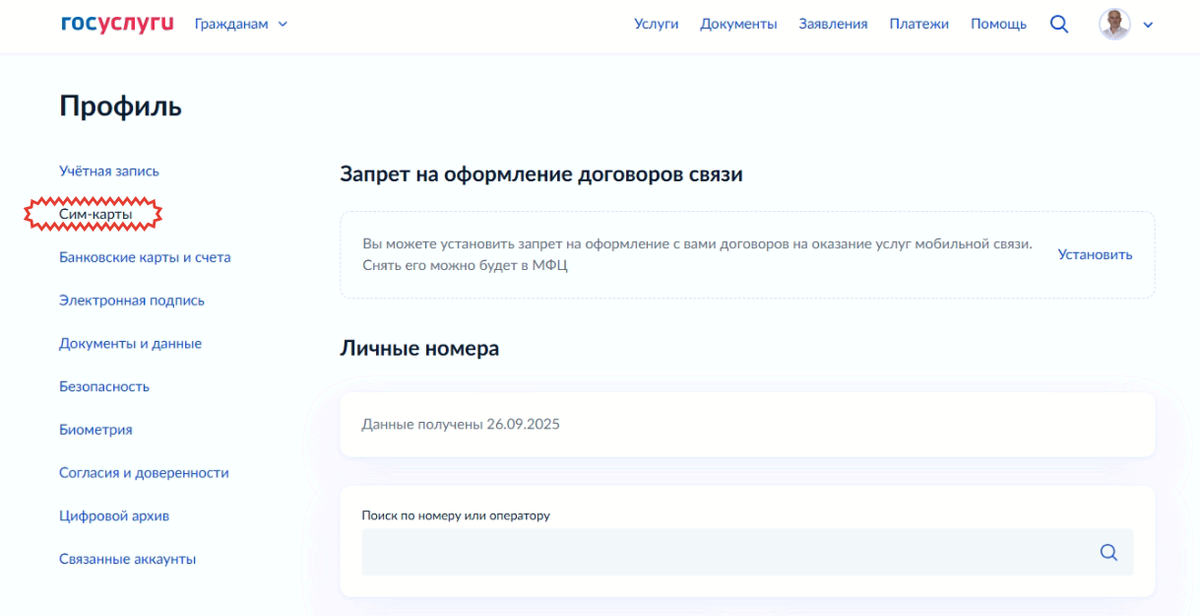
Task: Open the Услуги menu item
Action: point(656,23)
